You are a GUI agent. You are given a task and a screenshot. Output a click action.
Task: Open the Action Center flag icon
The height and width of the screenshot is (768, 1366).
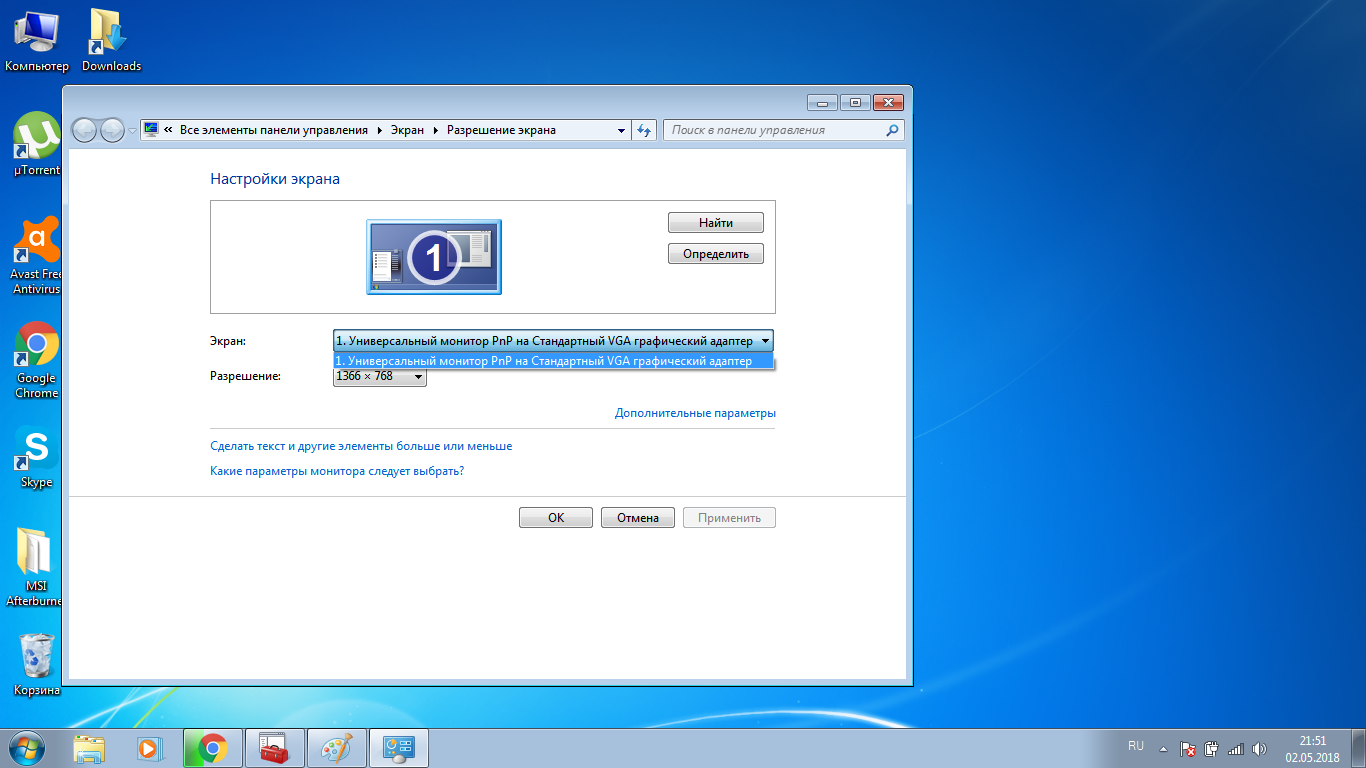(1188, 748)
